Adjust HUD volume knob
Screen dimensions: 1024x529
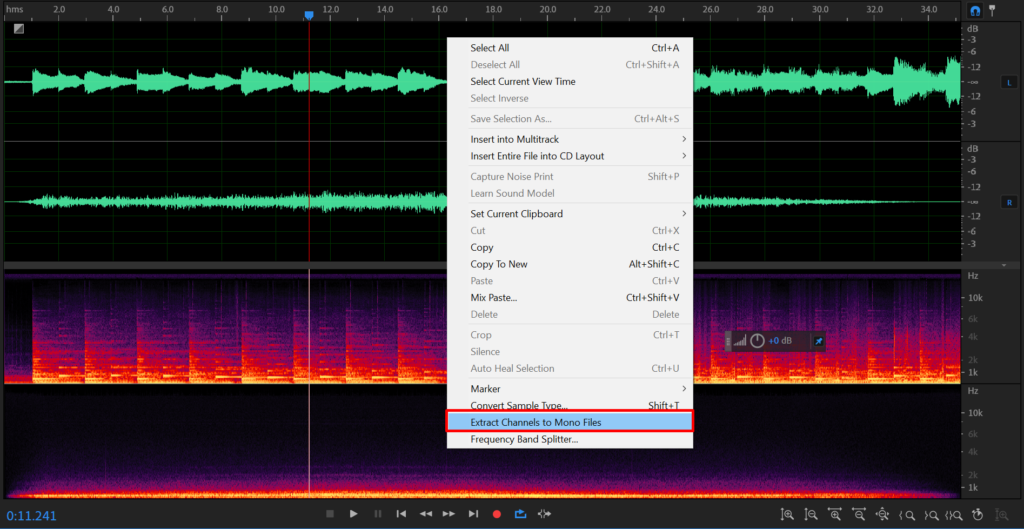[x=757, y=341]
